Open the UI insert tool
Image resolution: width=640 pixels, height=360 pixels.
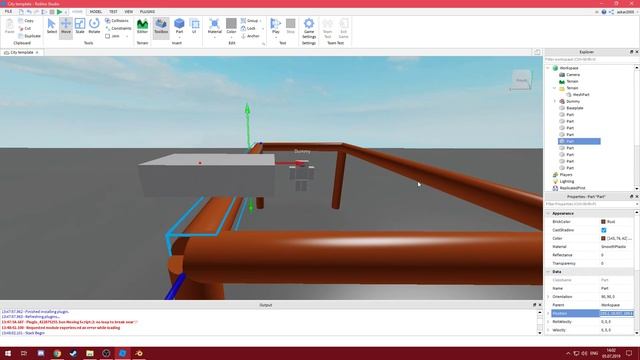(194, 26)
